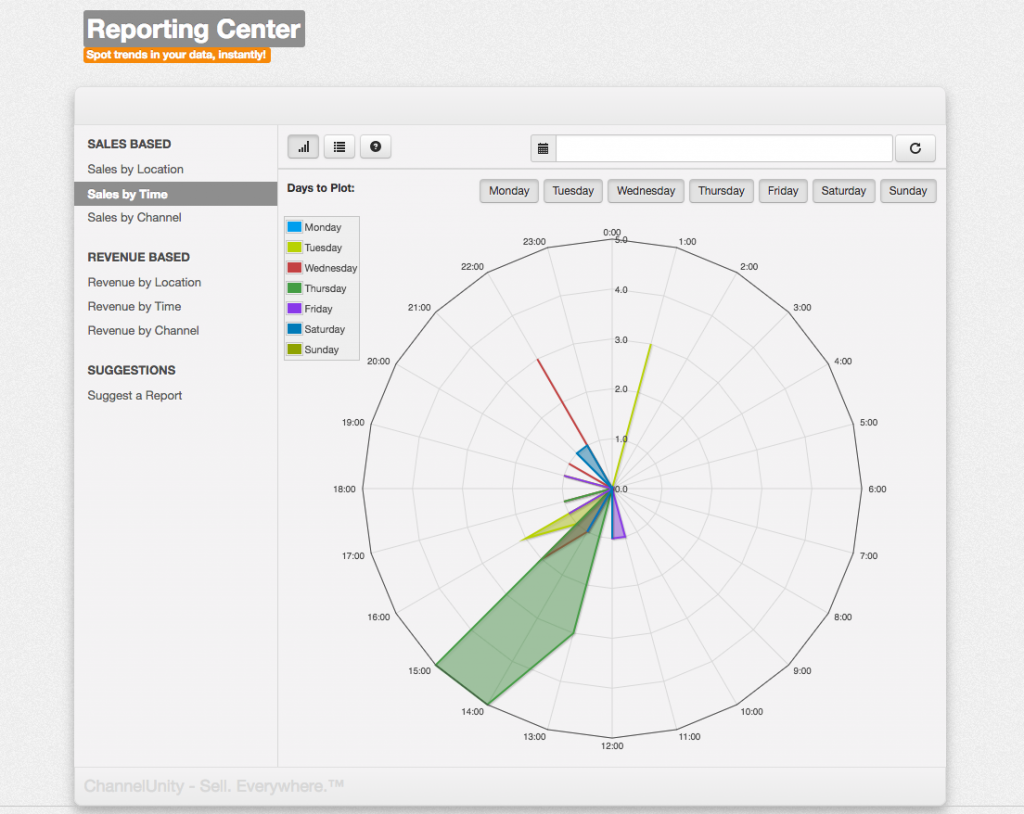Click Reporting Center title heading
1024x814 pixels.
point(194,29)
